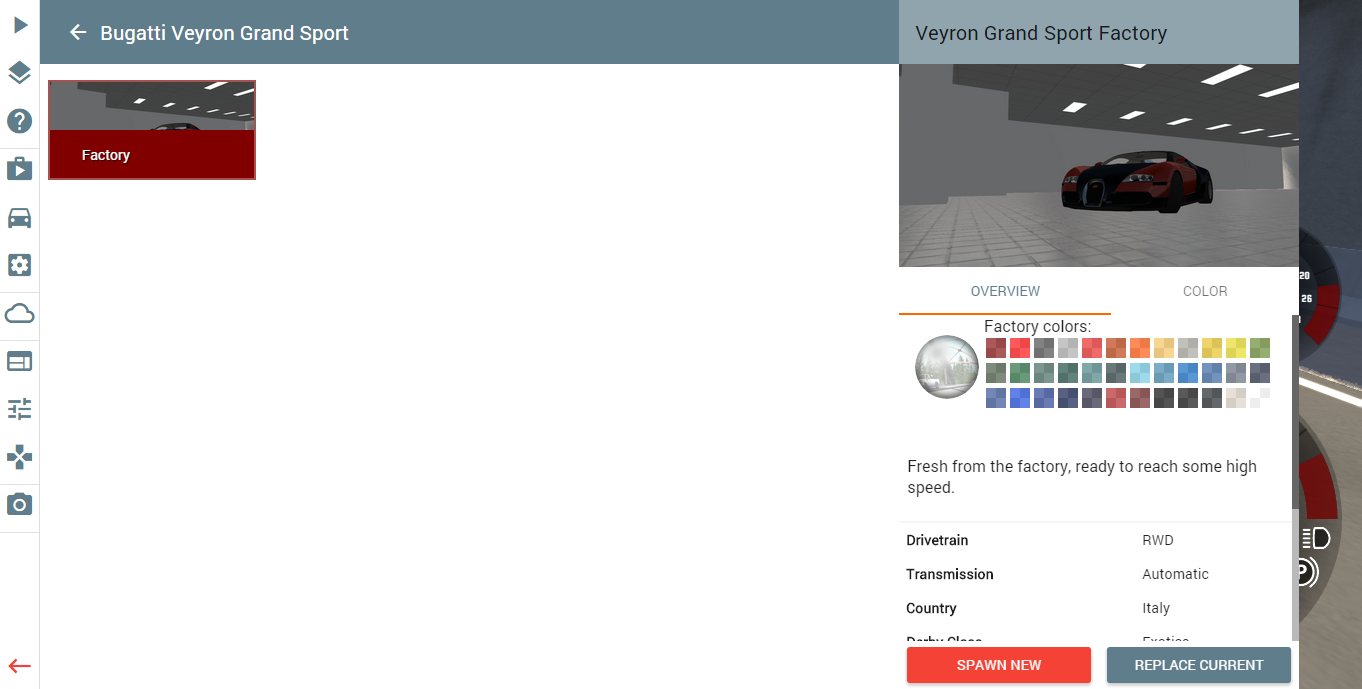Click the 'Italy' country value
The width and height of the screenshot is (1362, 689).
click(x=1156, y=608)
